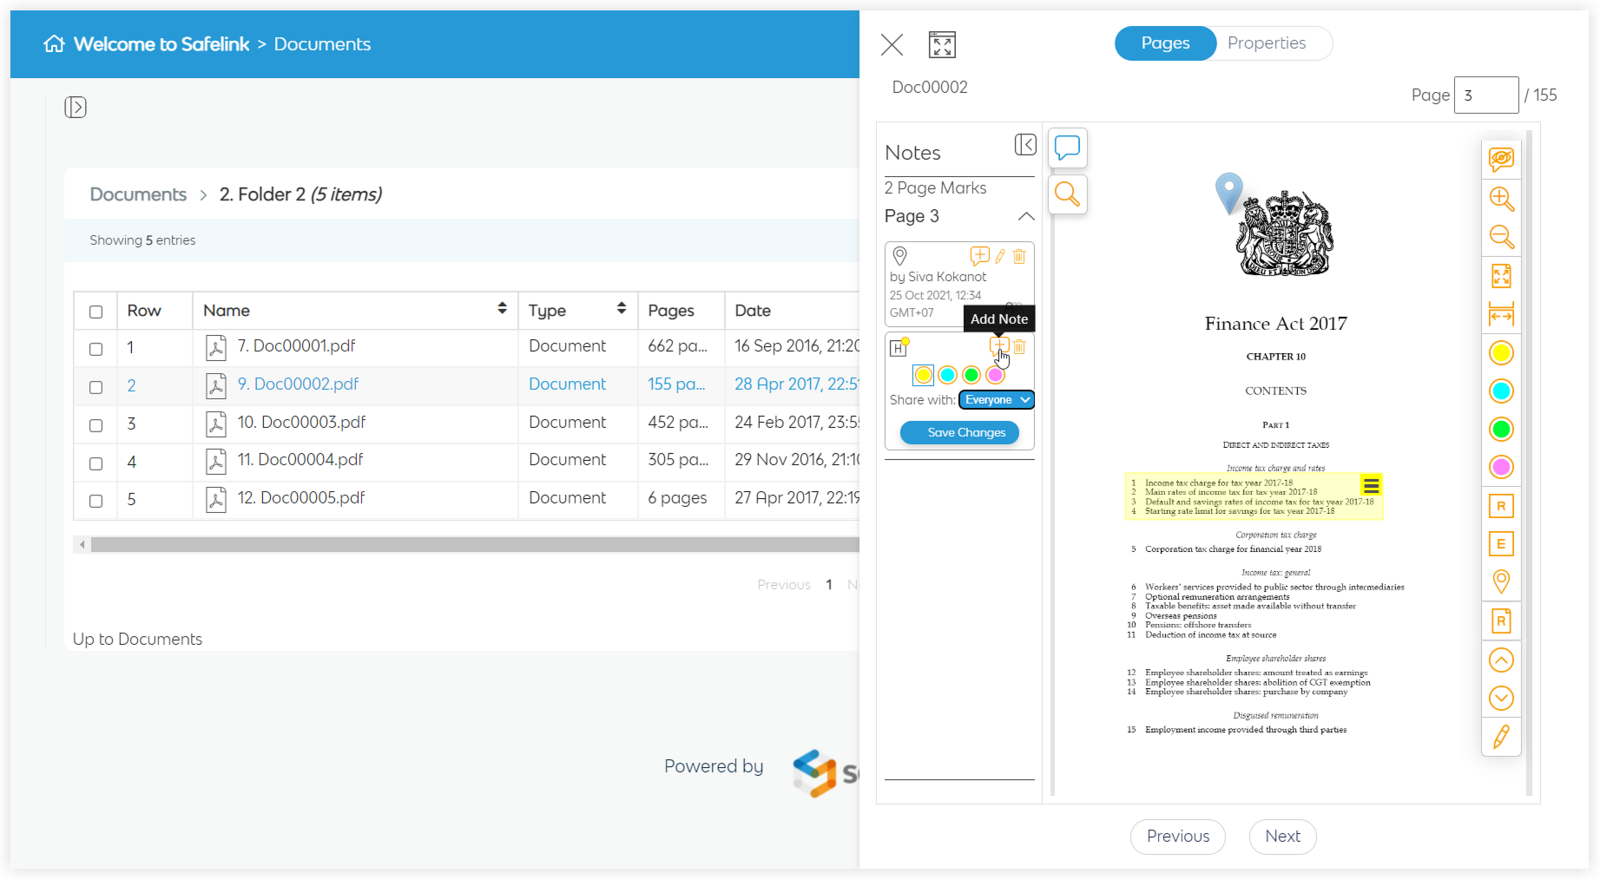Open 10. Doc00003.pdf
This screenshot has height=880, width=1600.
(301, 422)
